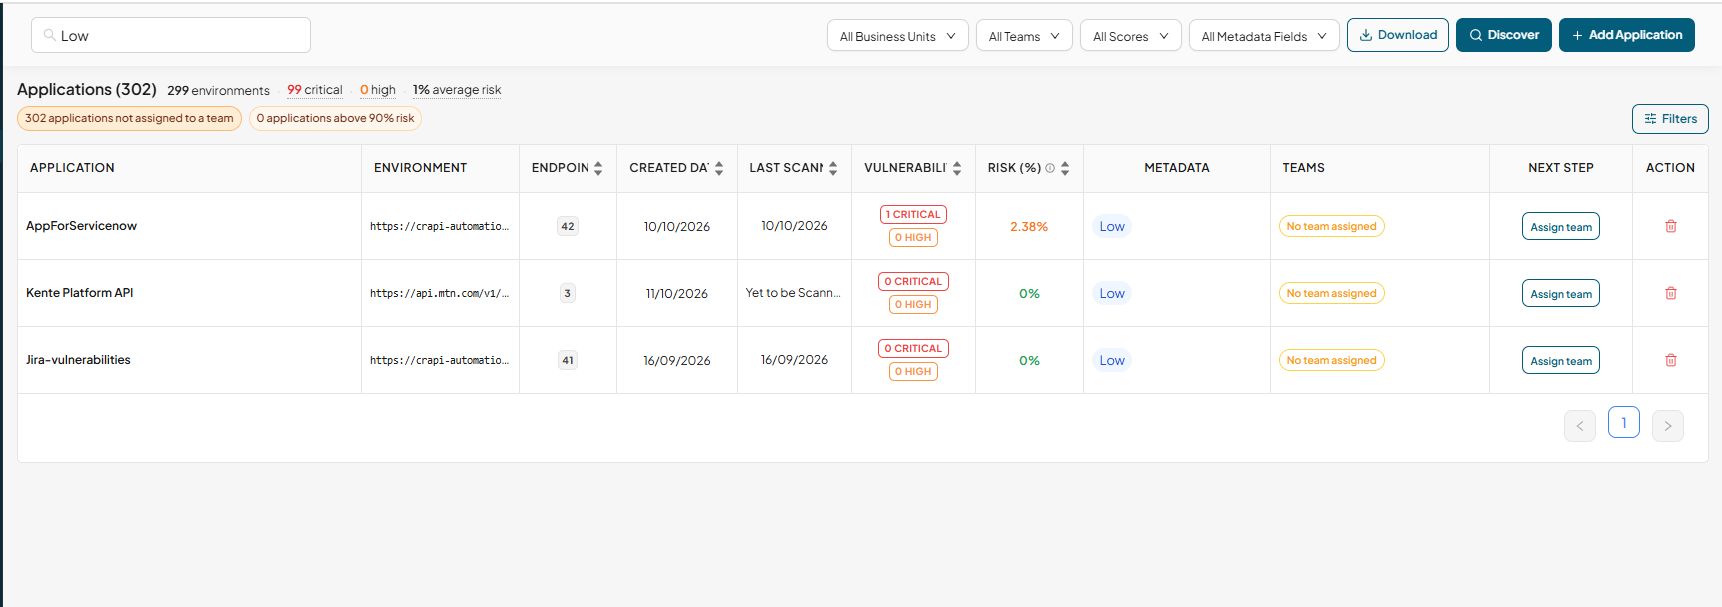Open the Jira-vulnerabilities application
The height and width of the screenshot is (607, 1722).
coord(78,360)
